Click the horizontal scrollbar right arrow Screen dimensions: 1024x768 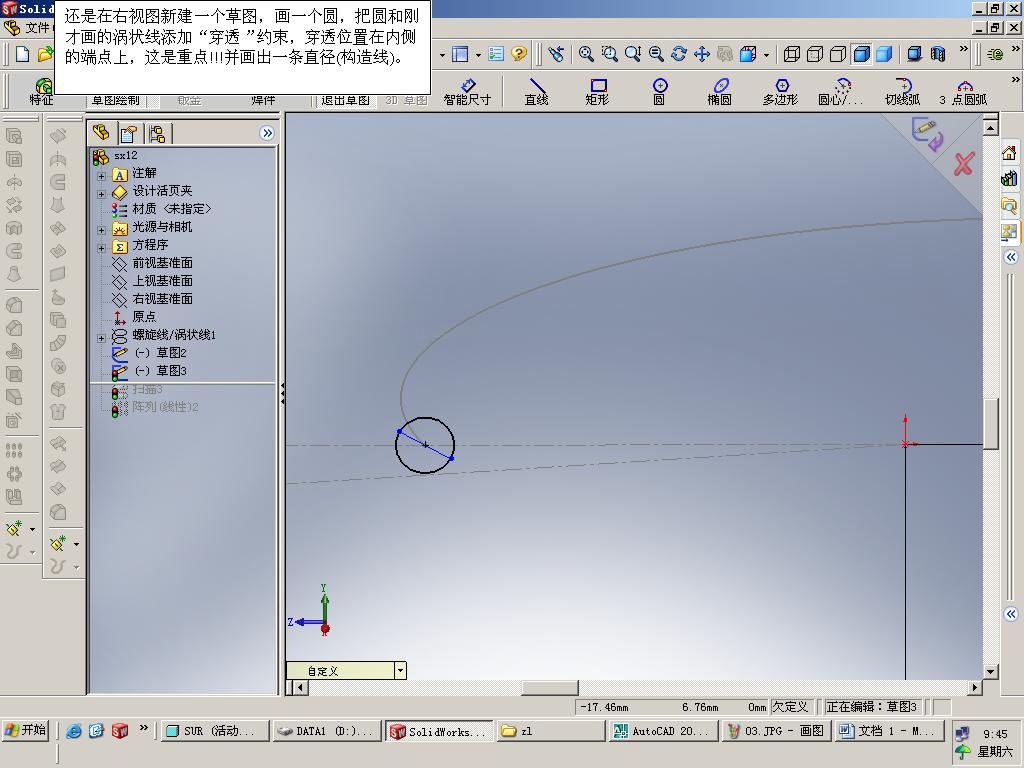(975, 687)
